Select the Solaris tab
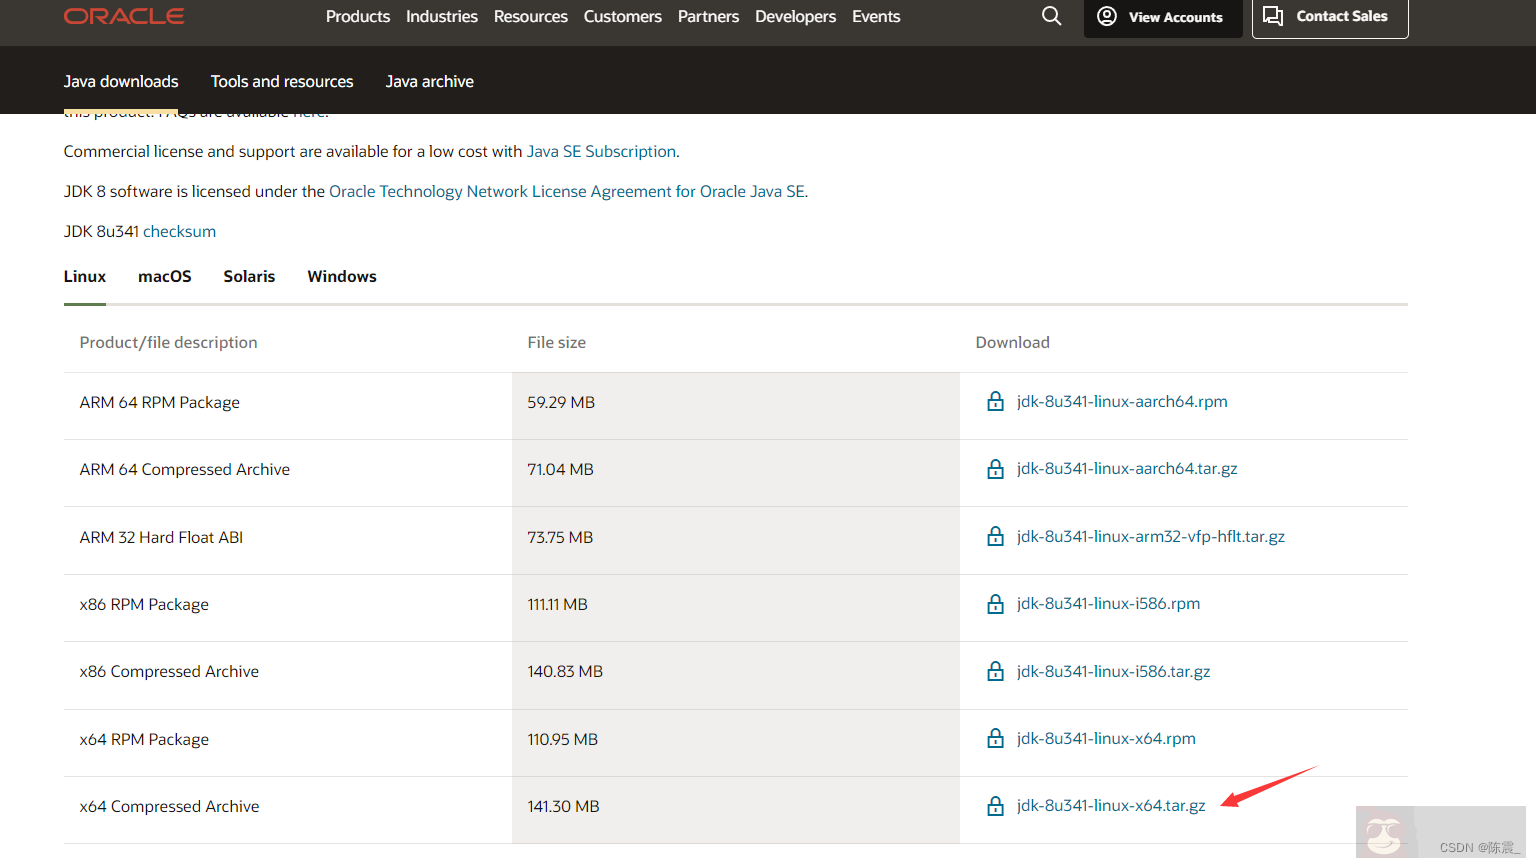 click(249, 277)
